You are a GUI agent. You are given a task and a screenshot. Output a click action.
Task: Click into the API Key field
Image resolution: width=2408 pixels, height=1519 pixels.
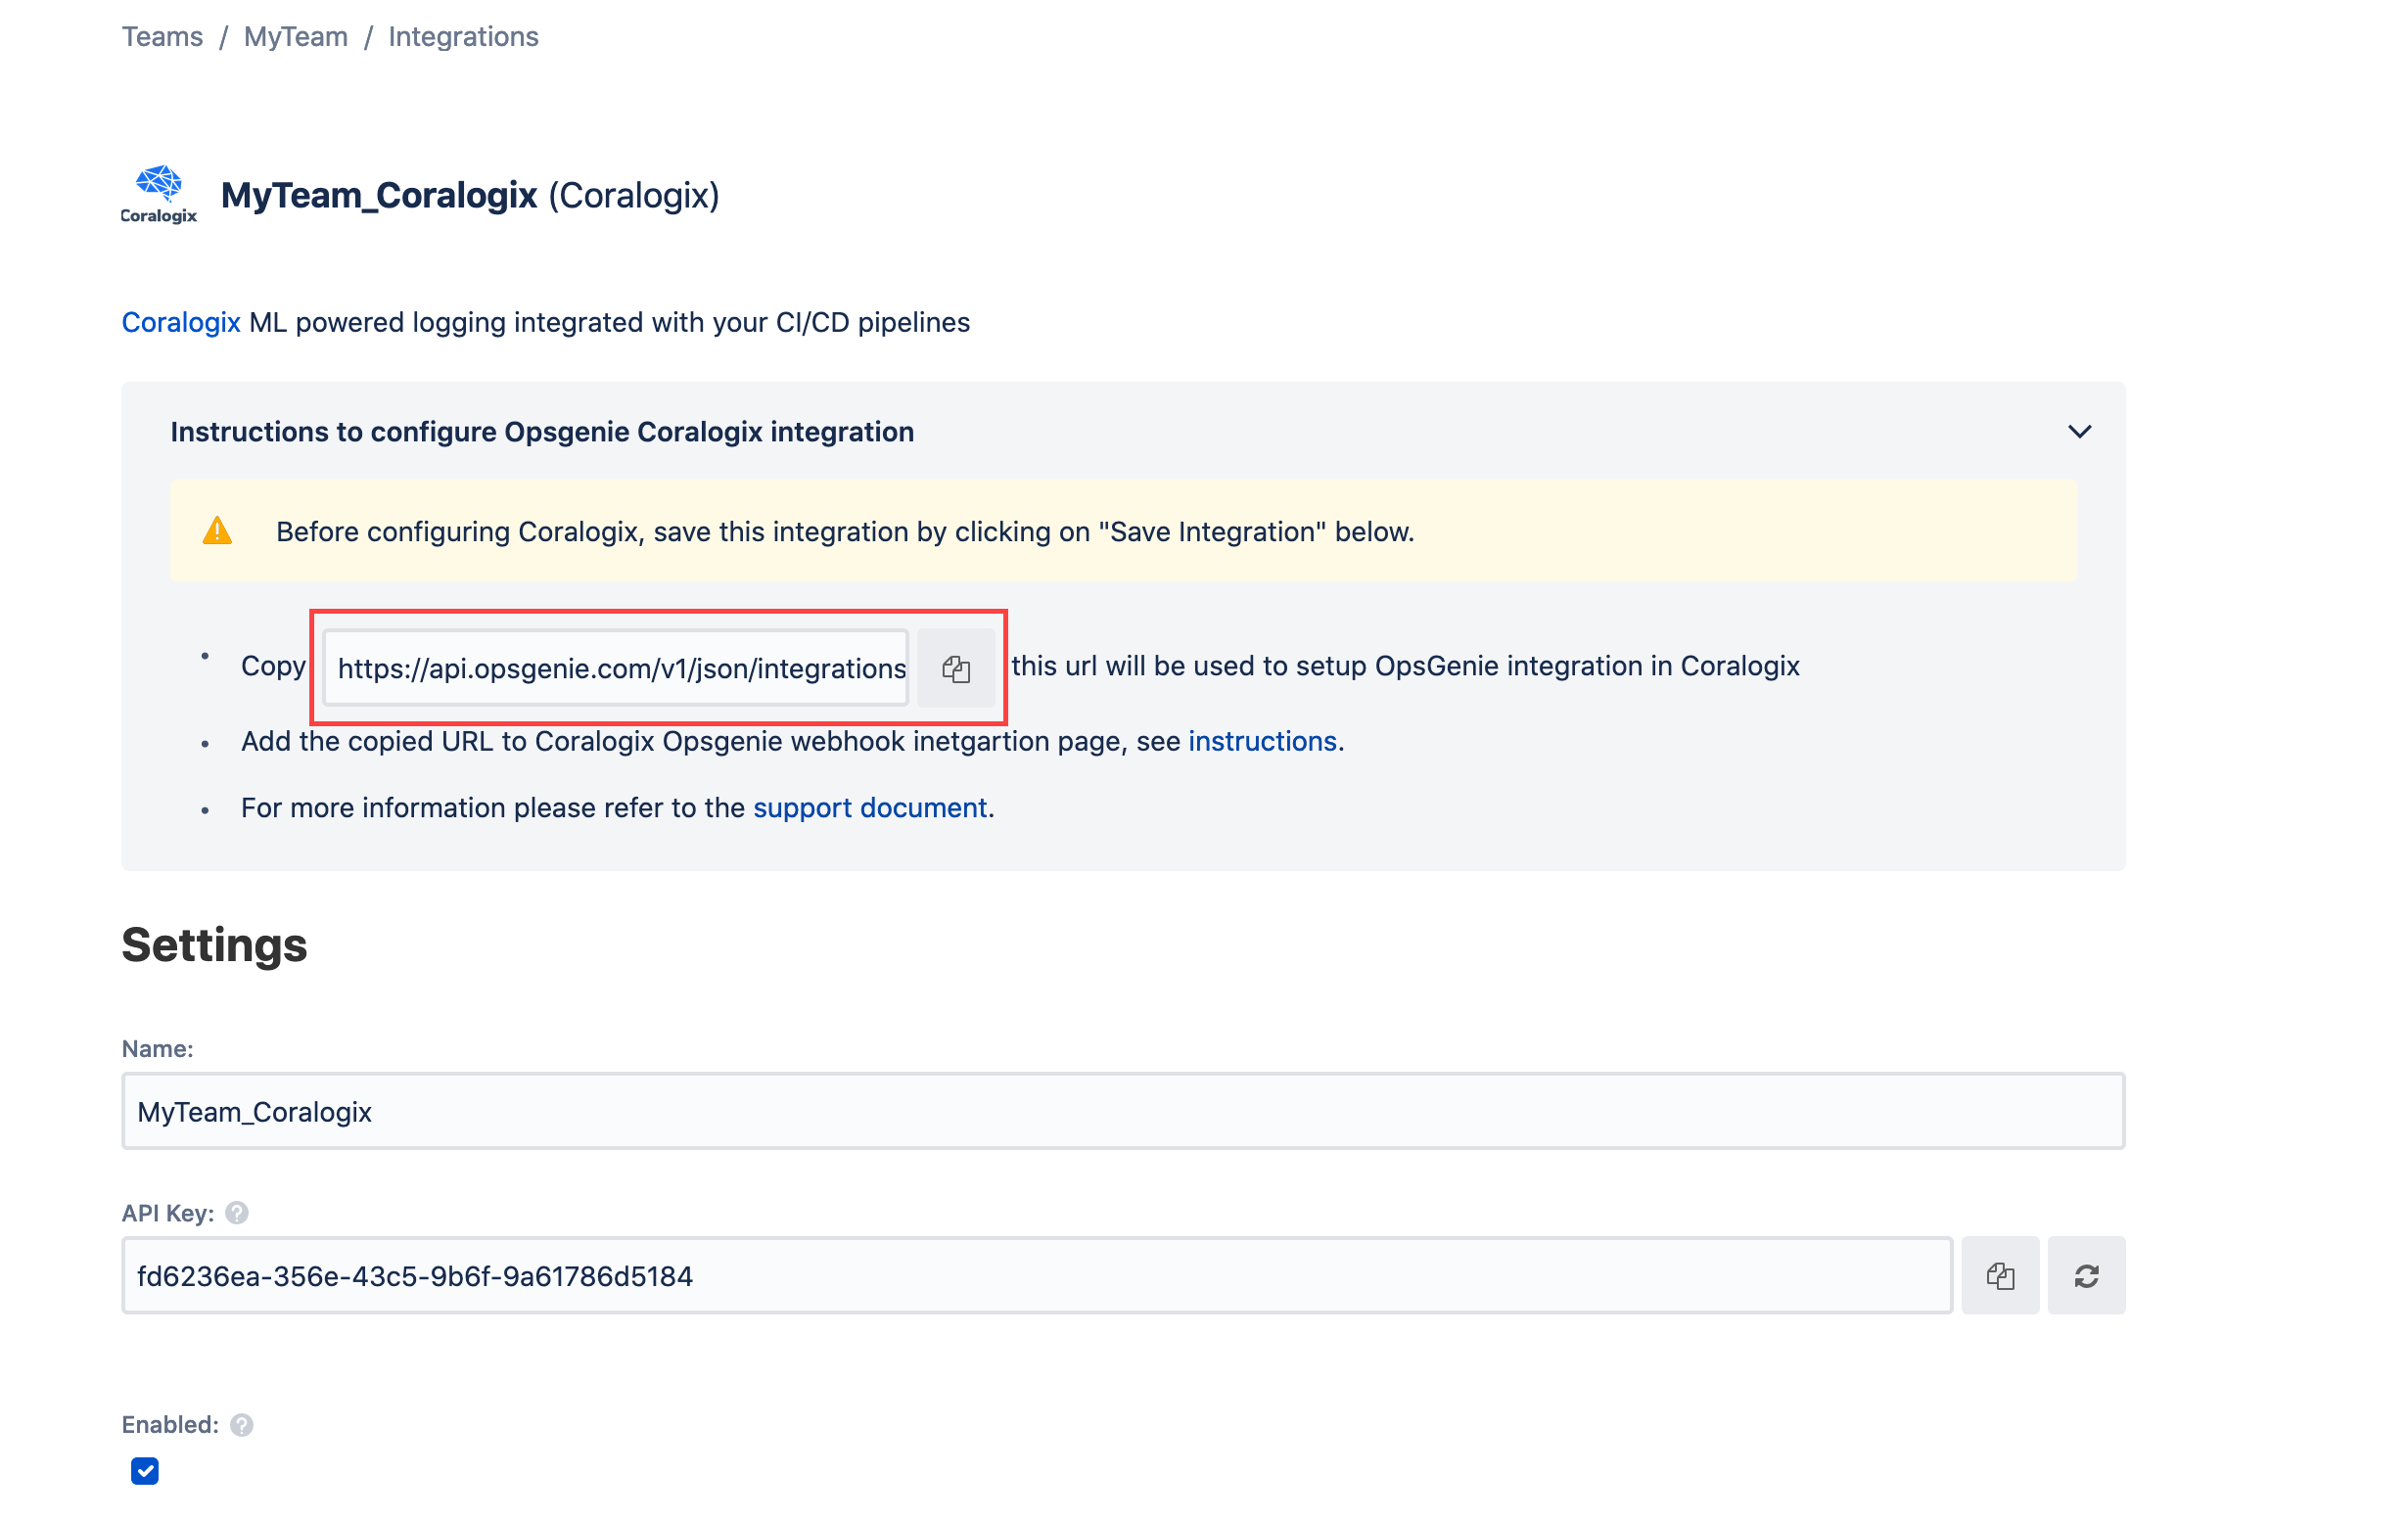pos(1037,1275)
